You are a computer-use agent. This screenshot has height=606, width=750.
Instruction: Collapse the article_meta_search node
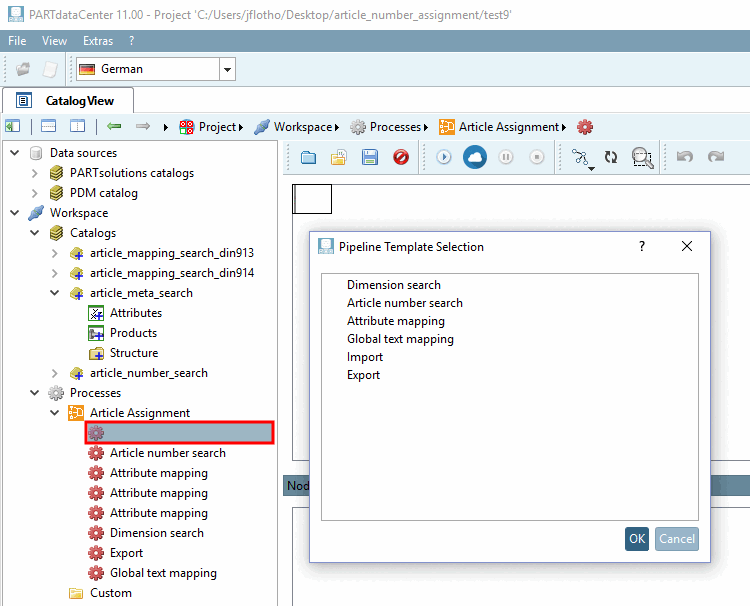coord(55,293)
